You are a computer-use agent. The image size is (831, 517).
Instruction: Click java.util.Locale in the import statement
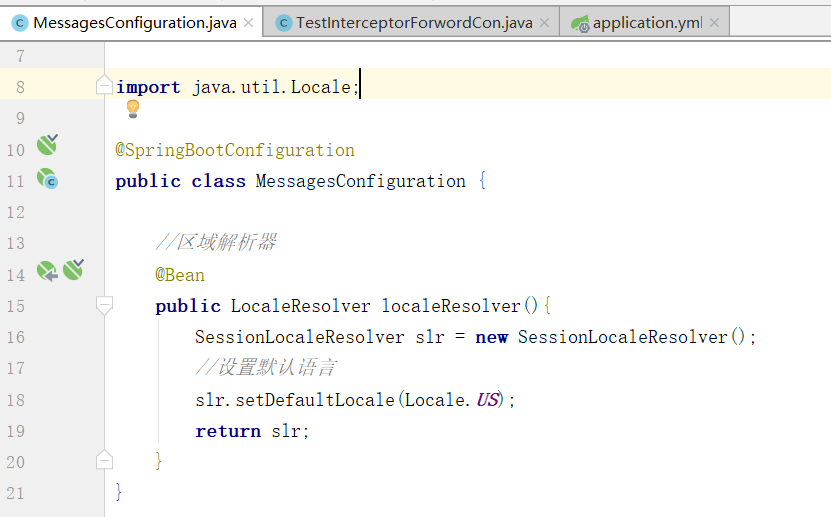271,87
